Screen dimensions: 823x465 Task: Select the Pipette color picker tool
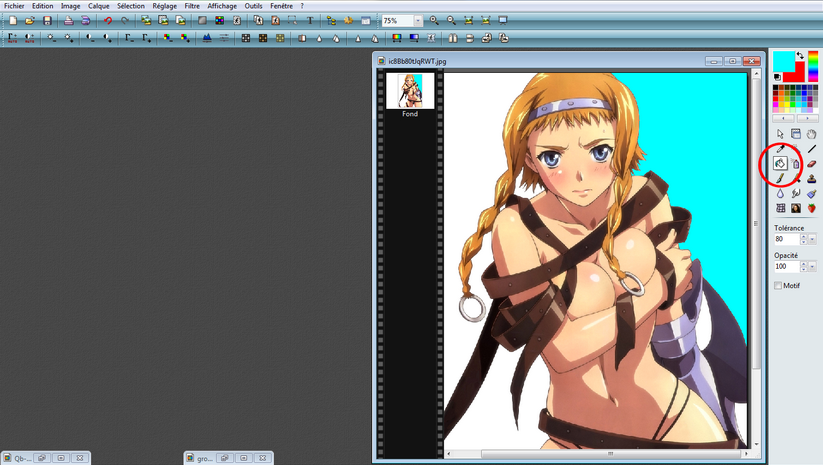point(780,149)
